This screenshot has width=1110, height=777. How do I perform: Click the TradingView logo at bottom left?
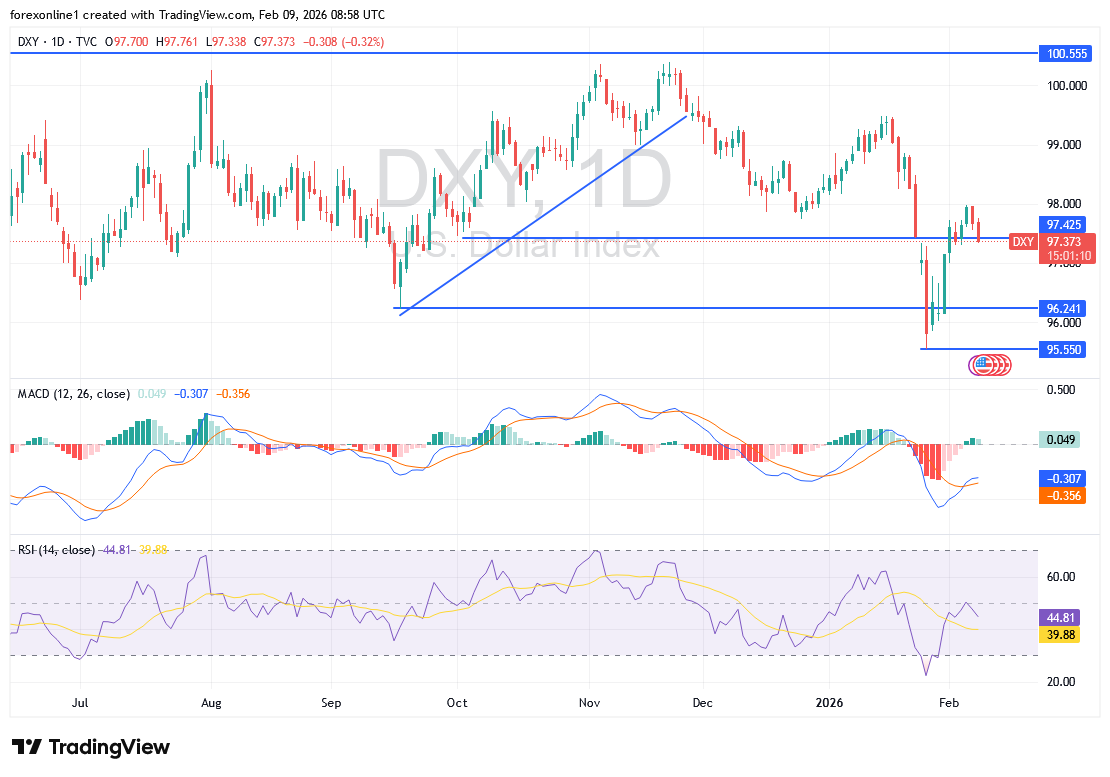pyautogui.click(x=91, y=747)
